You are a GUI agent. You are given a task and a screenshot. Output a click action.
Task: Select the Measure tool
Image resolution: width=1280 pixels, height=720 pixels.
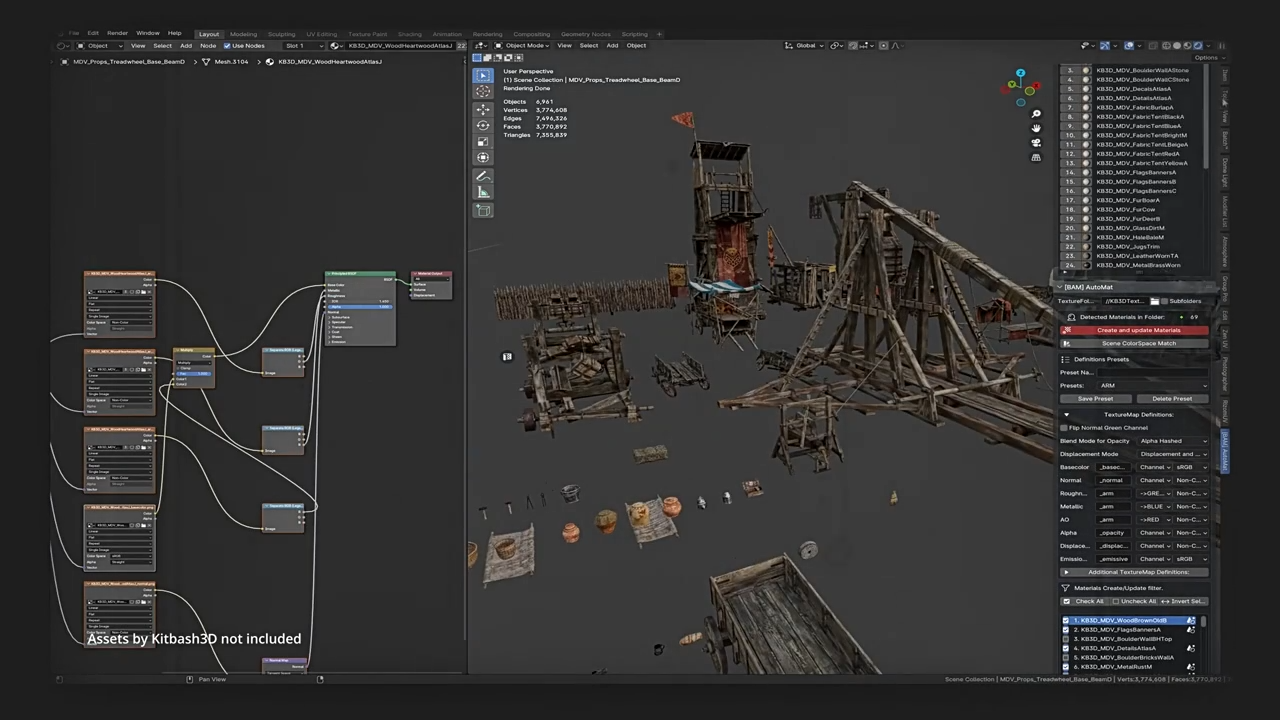point(483,192)
